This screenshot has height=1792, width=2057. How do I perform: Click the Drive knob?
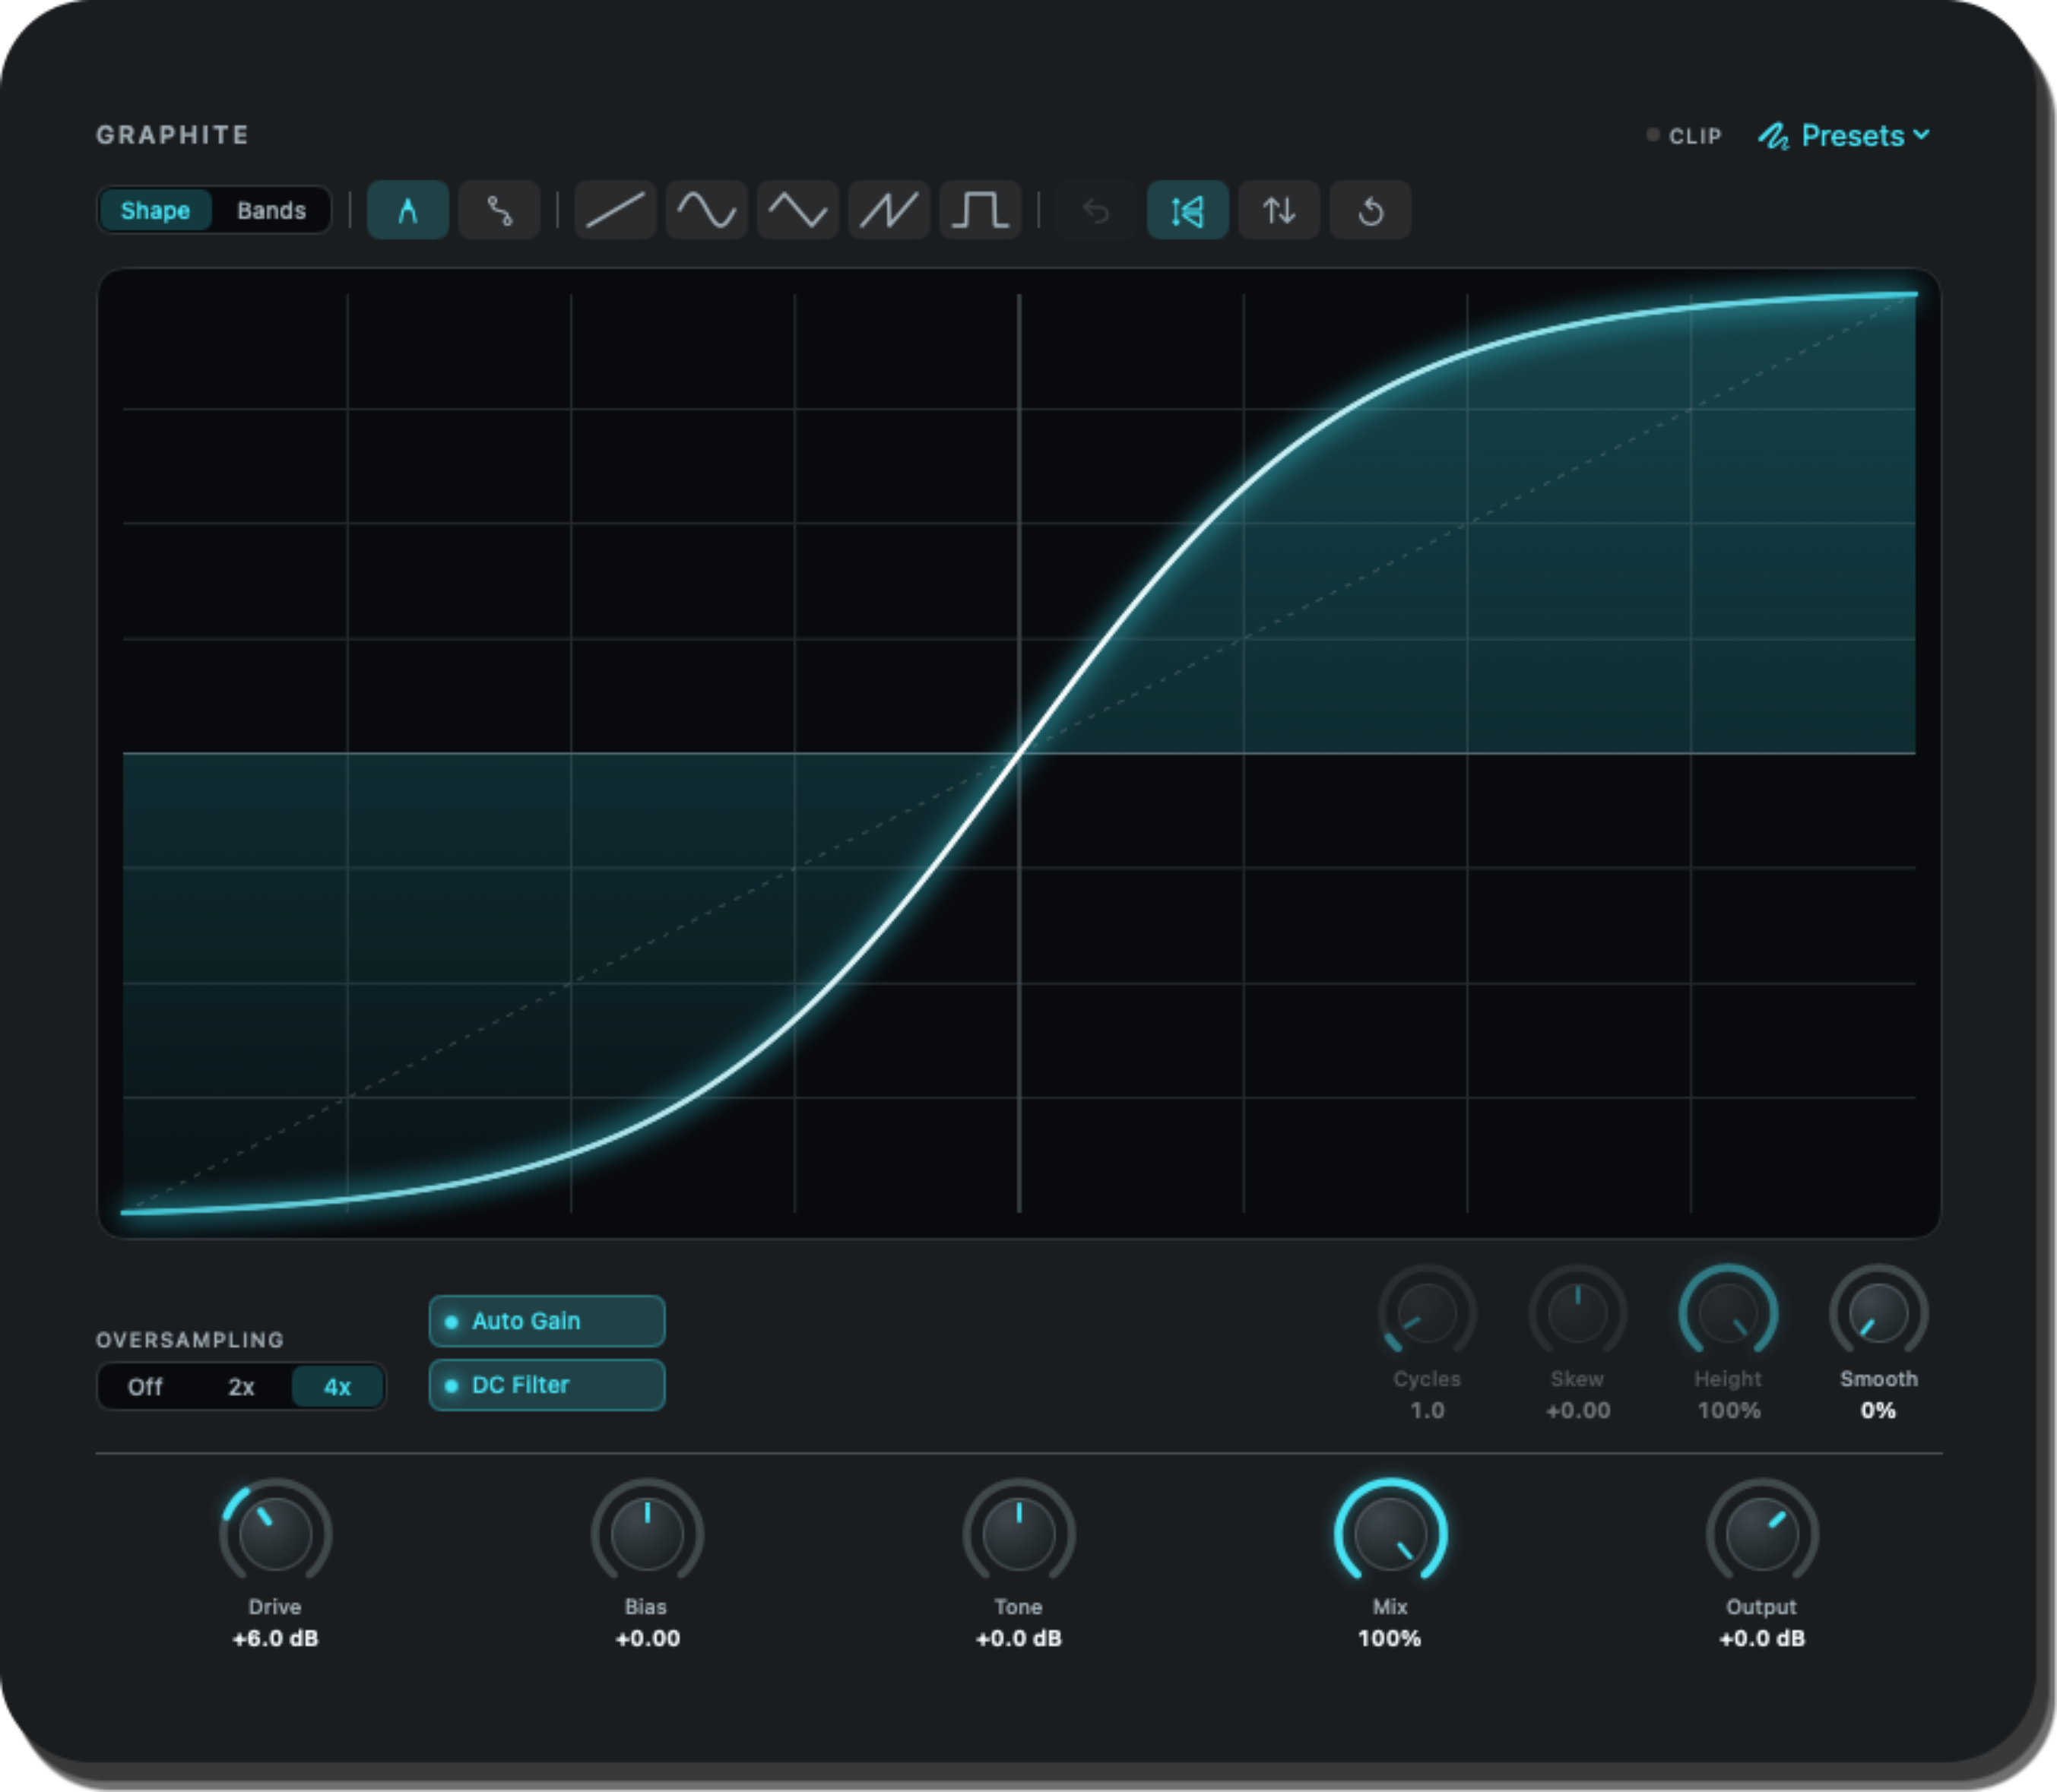pyautogui.click(x=276, y=1533)
